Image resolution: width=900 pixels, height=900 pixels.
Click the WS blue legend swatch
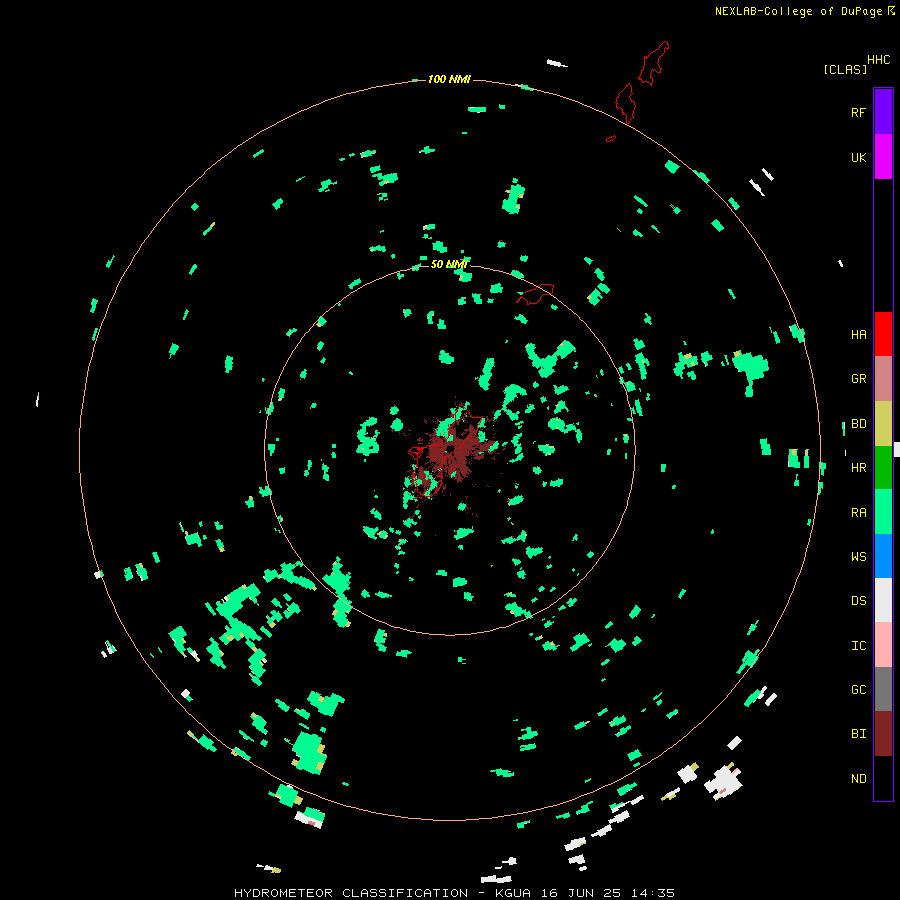[883, 556]
